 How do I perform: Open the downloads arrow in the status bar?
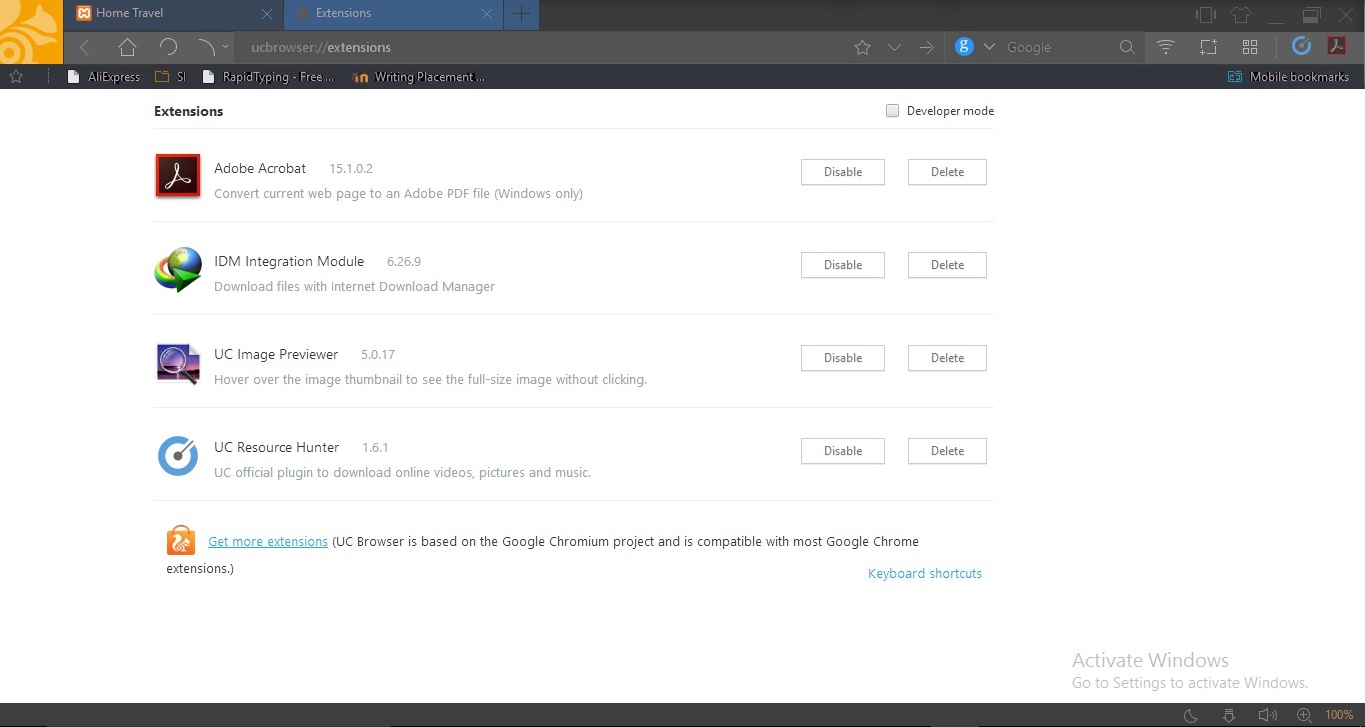click(1229, 715)
